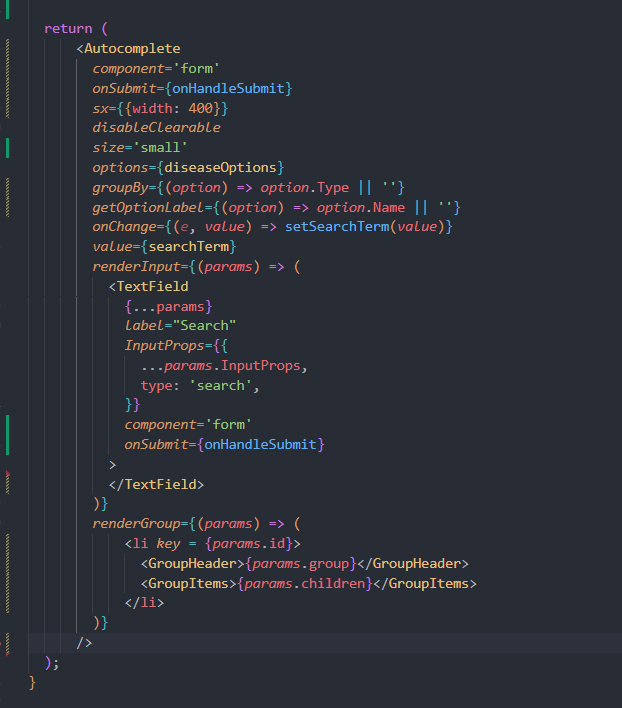
Task: Click the closing '</GroupItems>' tag
Action: [x=425, y=583]
